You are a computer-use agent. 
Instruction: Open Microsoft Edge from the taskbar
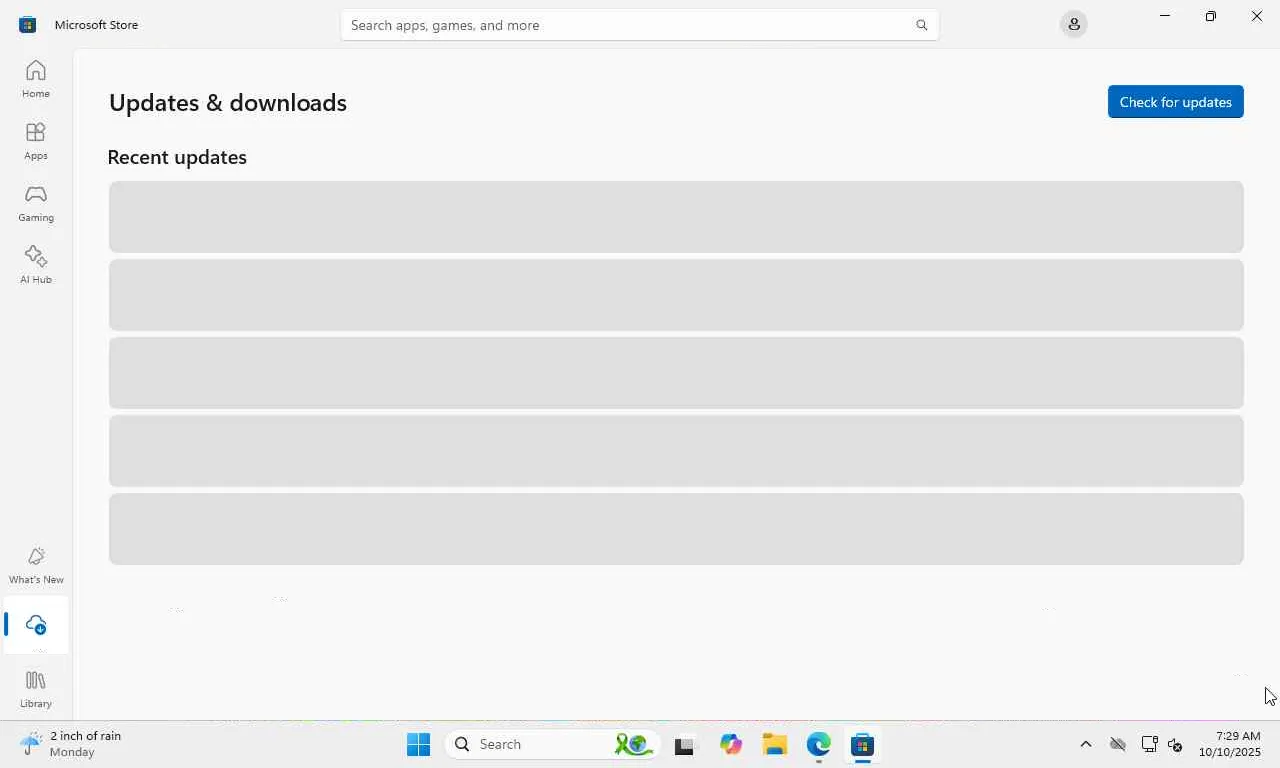[819, 744]
